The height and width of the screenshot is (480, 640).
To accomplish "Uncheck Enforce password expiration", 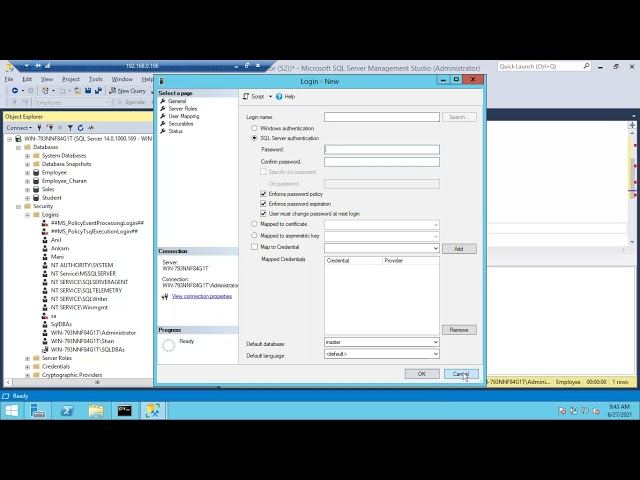I will (263, 204).
